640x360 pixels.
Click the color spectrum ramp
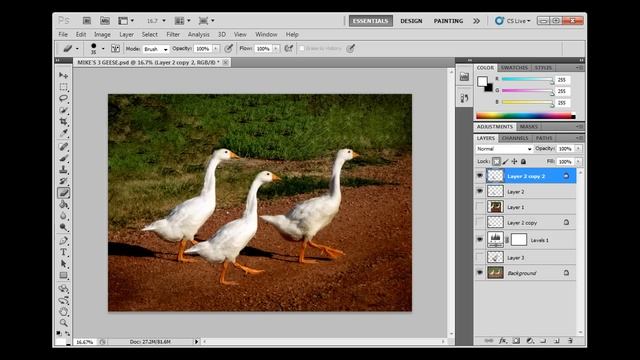[x=526, y=116]
